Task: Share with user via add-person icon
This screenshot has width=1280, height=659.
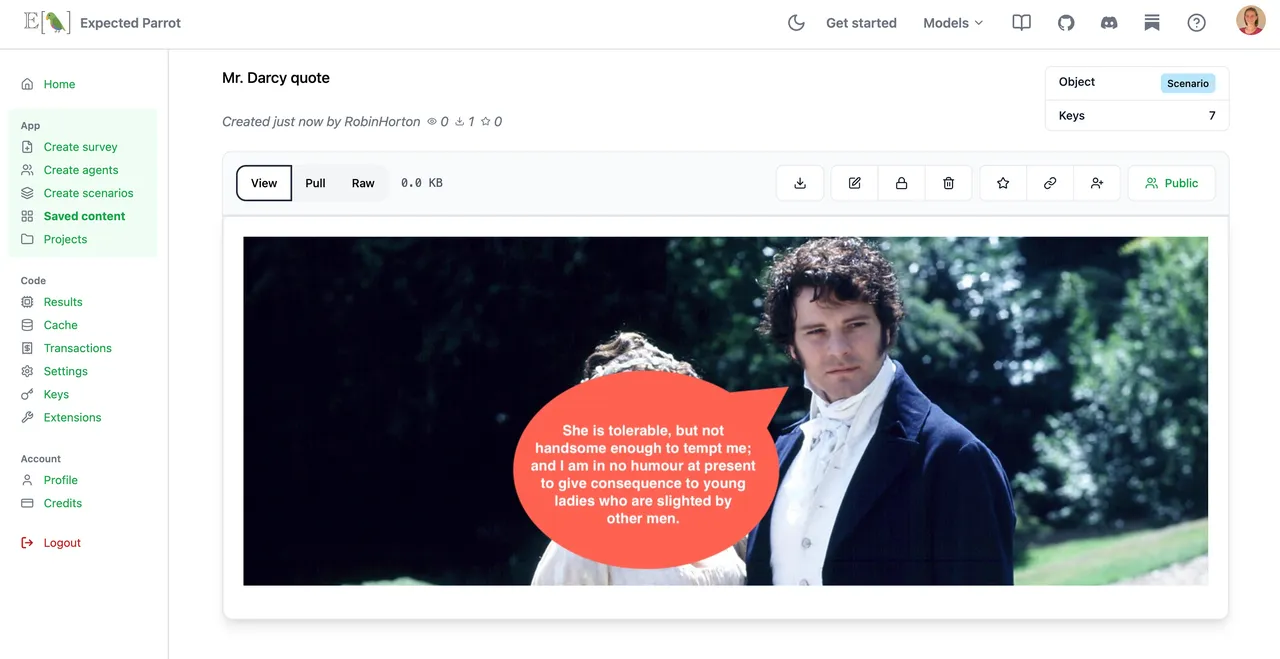Action: tap(1097, 183)
